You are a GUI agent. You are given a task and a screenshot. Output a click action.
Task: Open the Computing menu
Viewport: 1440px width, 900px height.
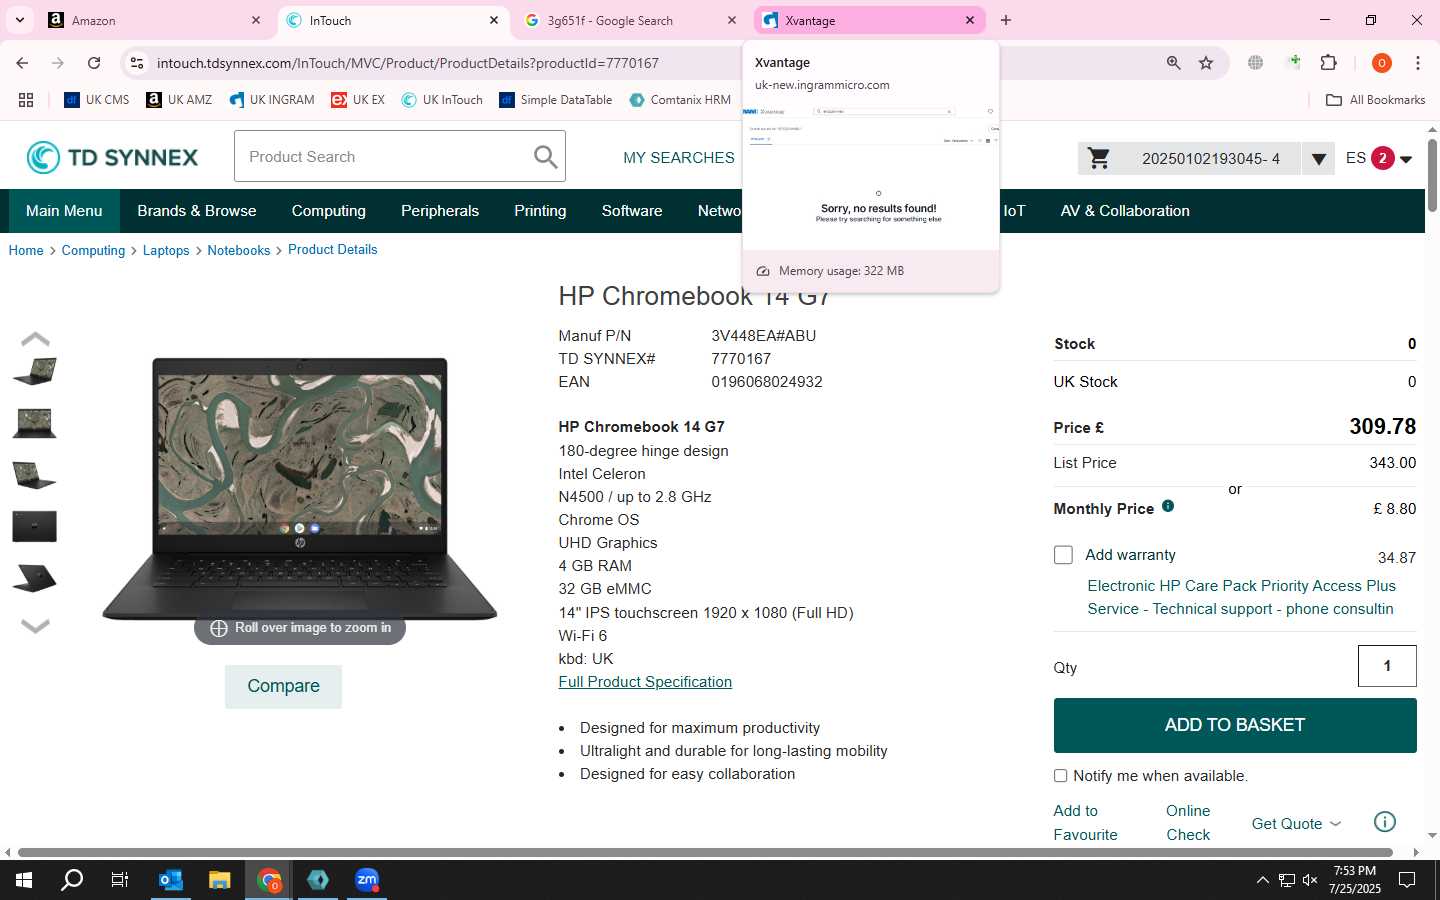[x=328, y=211]
